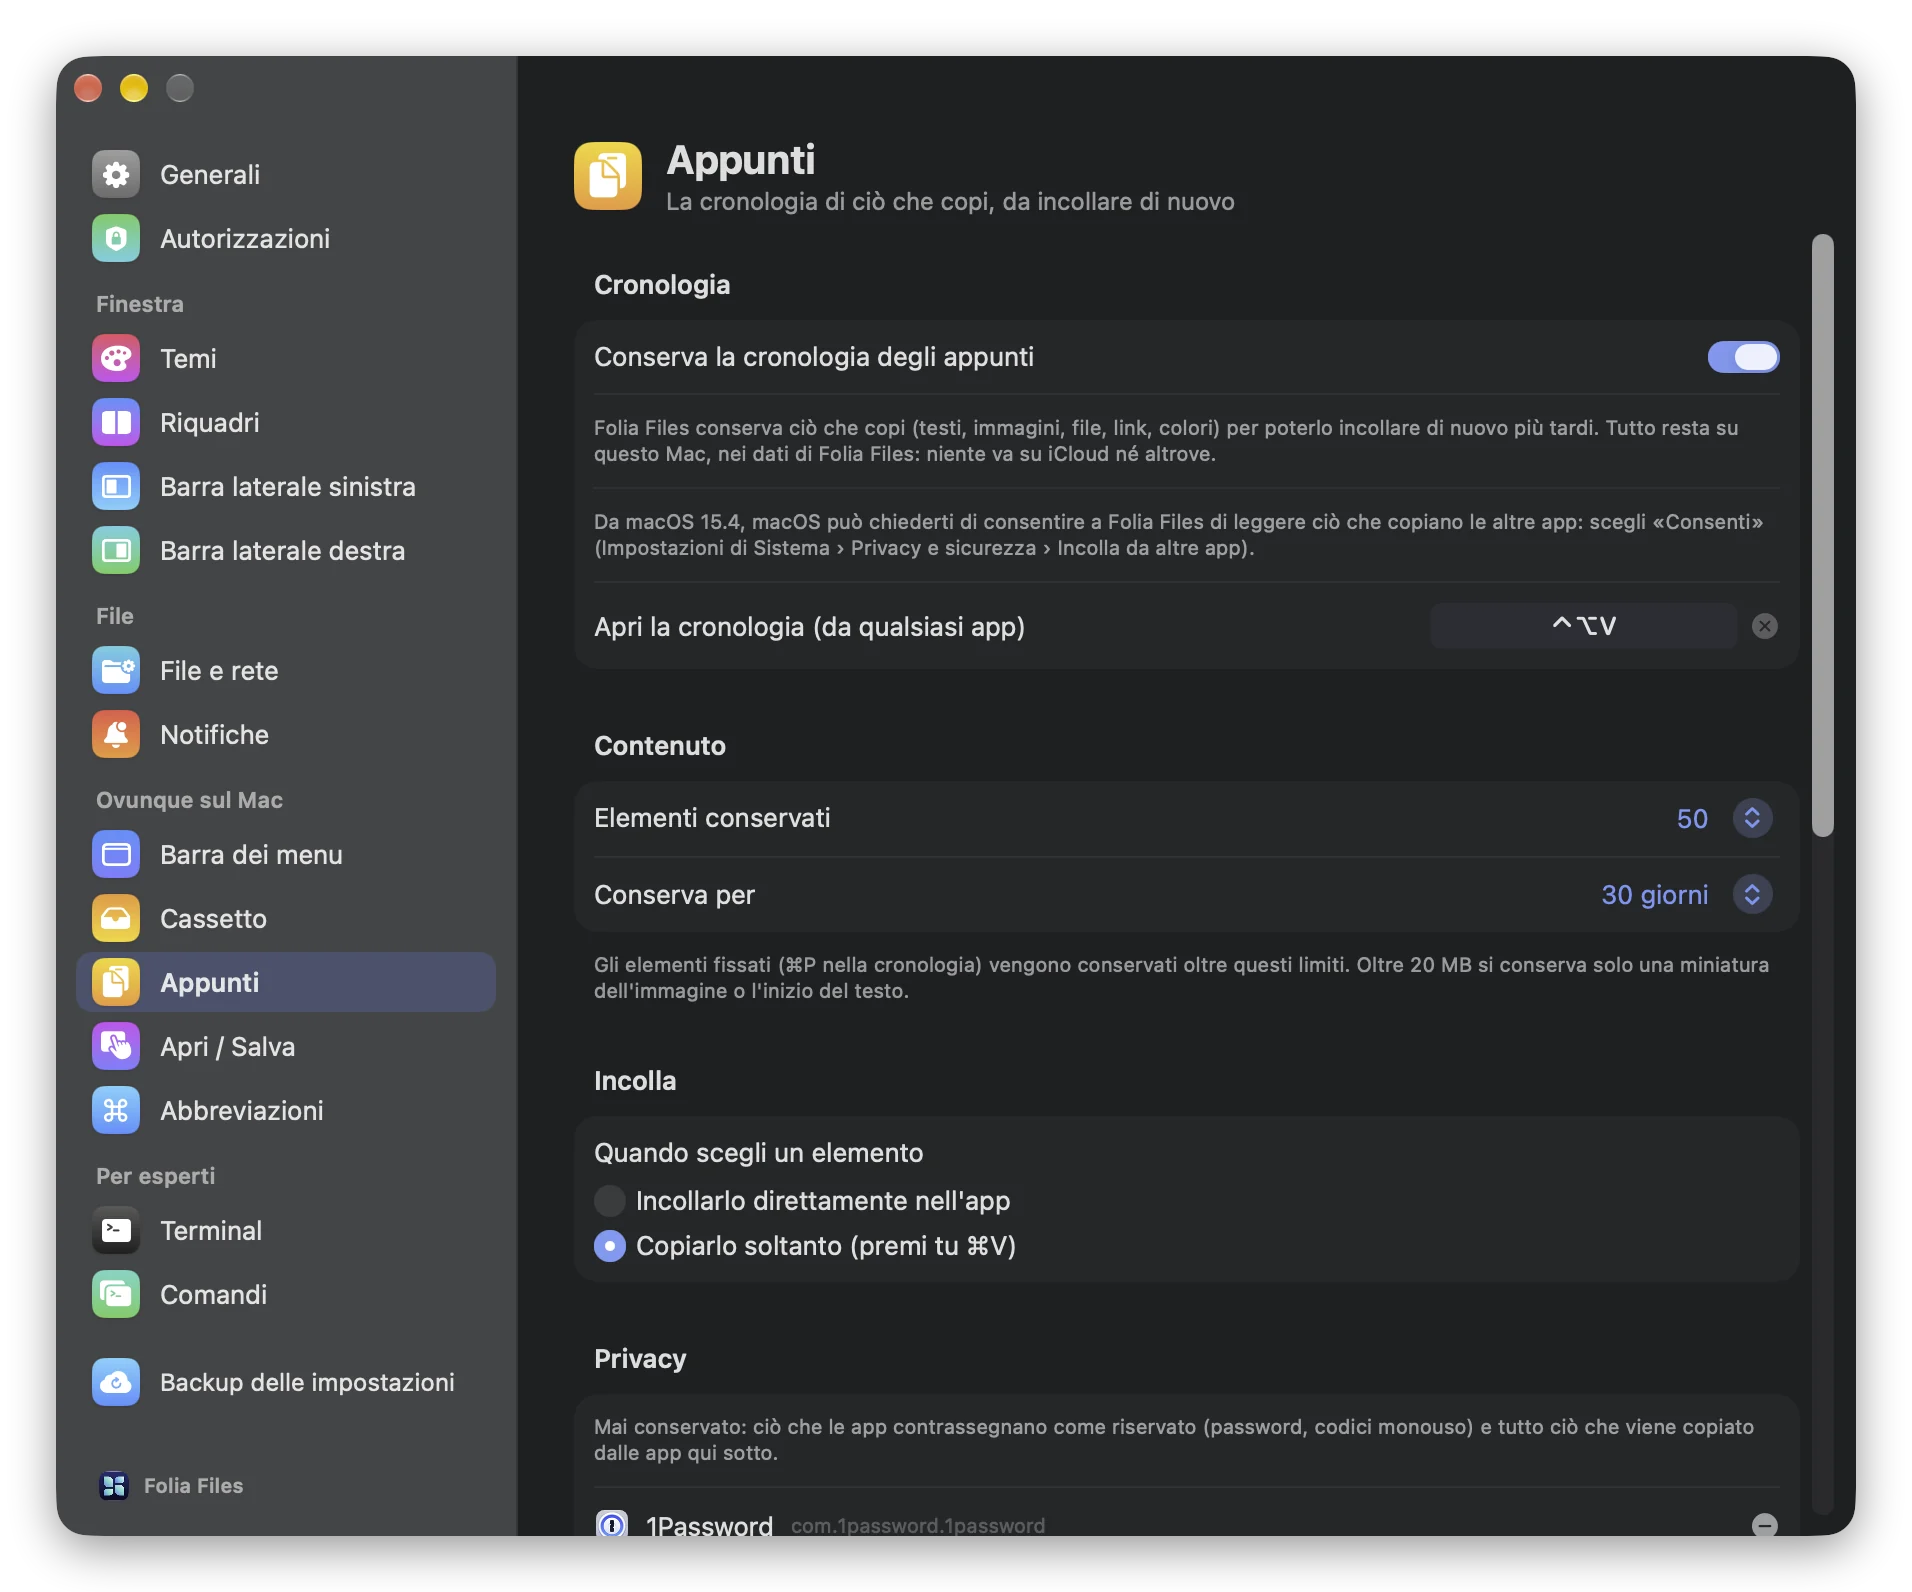Click the 1Password app icon
The image size is (1912, 1592).
click(612, 1523)
